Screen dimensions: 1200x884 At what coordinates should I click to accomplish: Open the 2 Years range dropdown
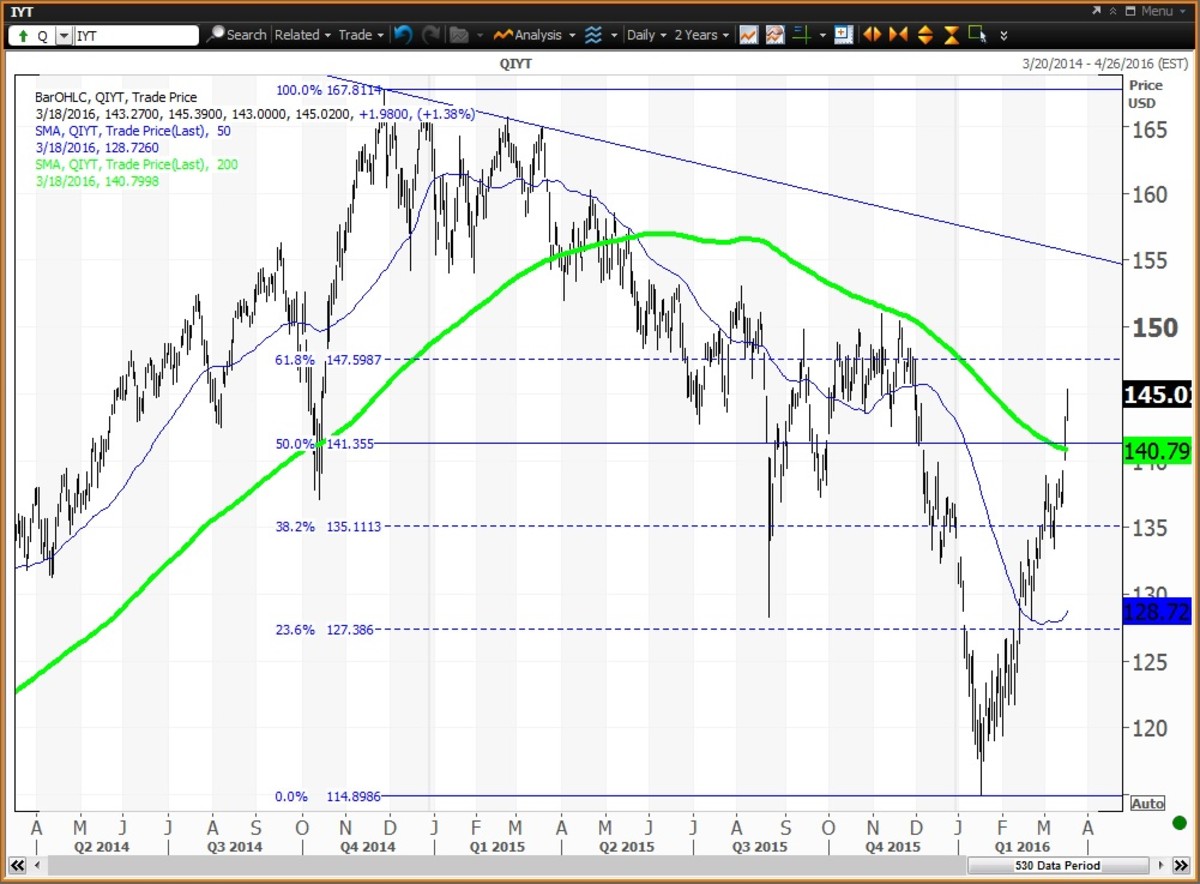tap(701, 35)
